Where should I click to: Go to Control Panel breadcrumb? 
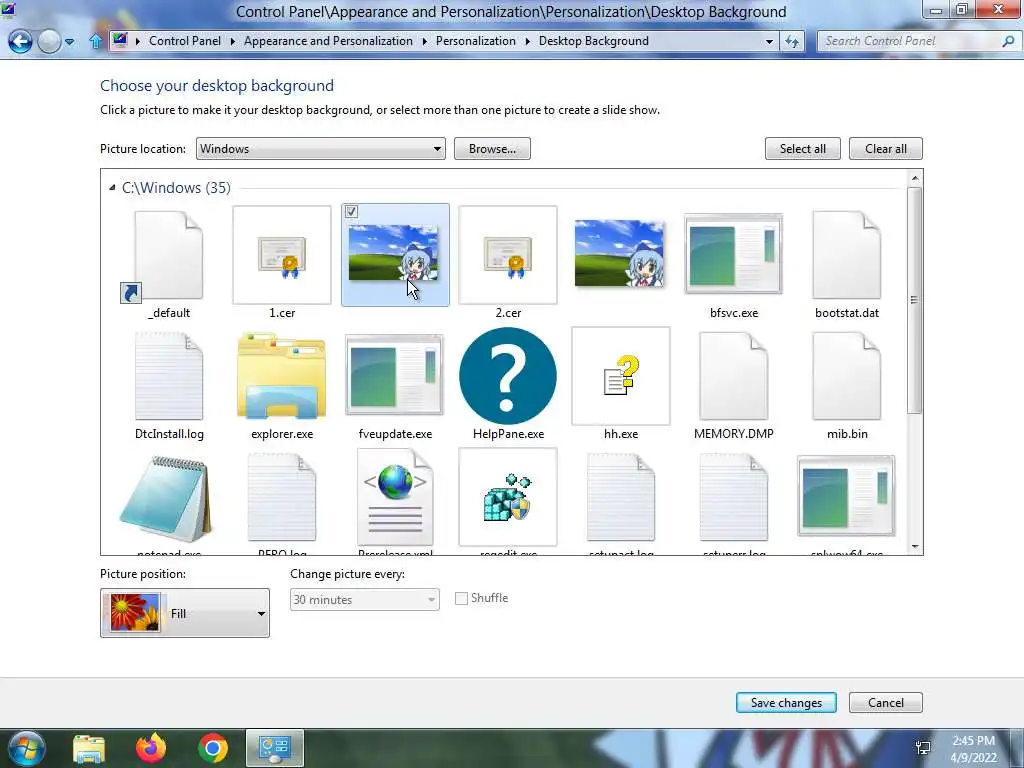pos(185,40)
